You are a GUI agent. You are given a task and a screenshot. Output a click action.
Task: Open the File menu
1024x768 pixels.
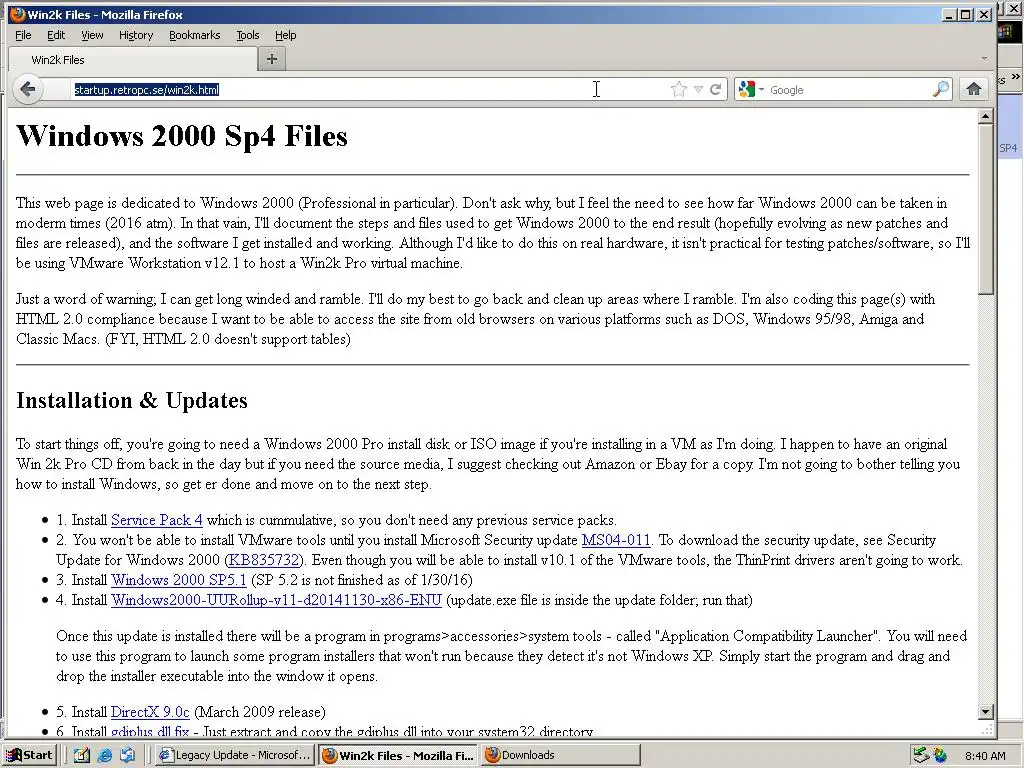pyautogui.click(x=23, y=35)
